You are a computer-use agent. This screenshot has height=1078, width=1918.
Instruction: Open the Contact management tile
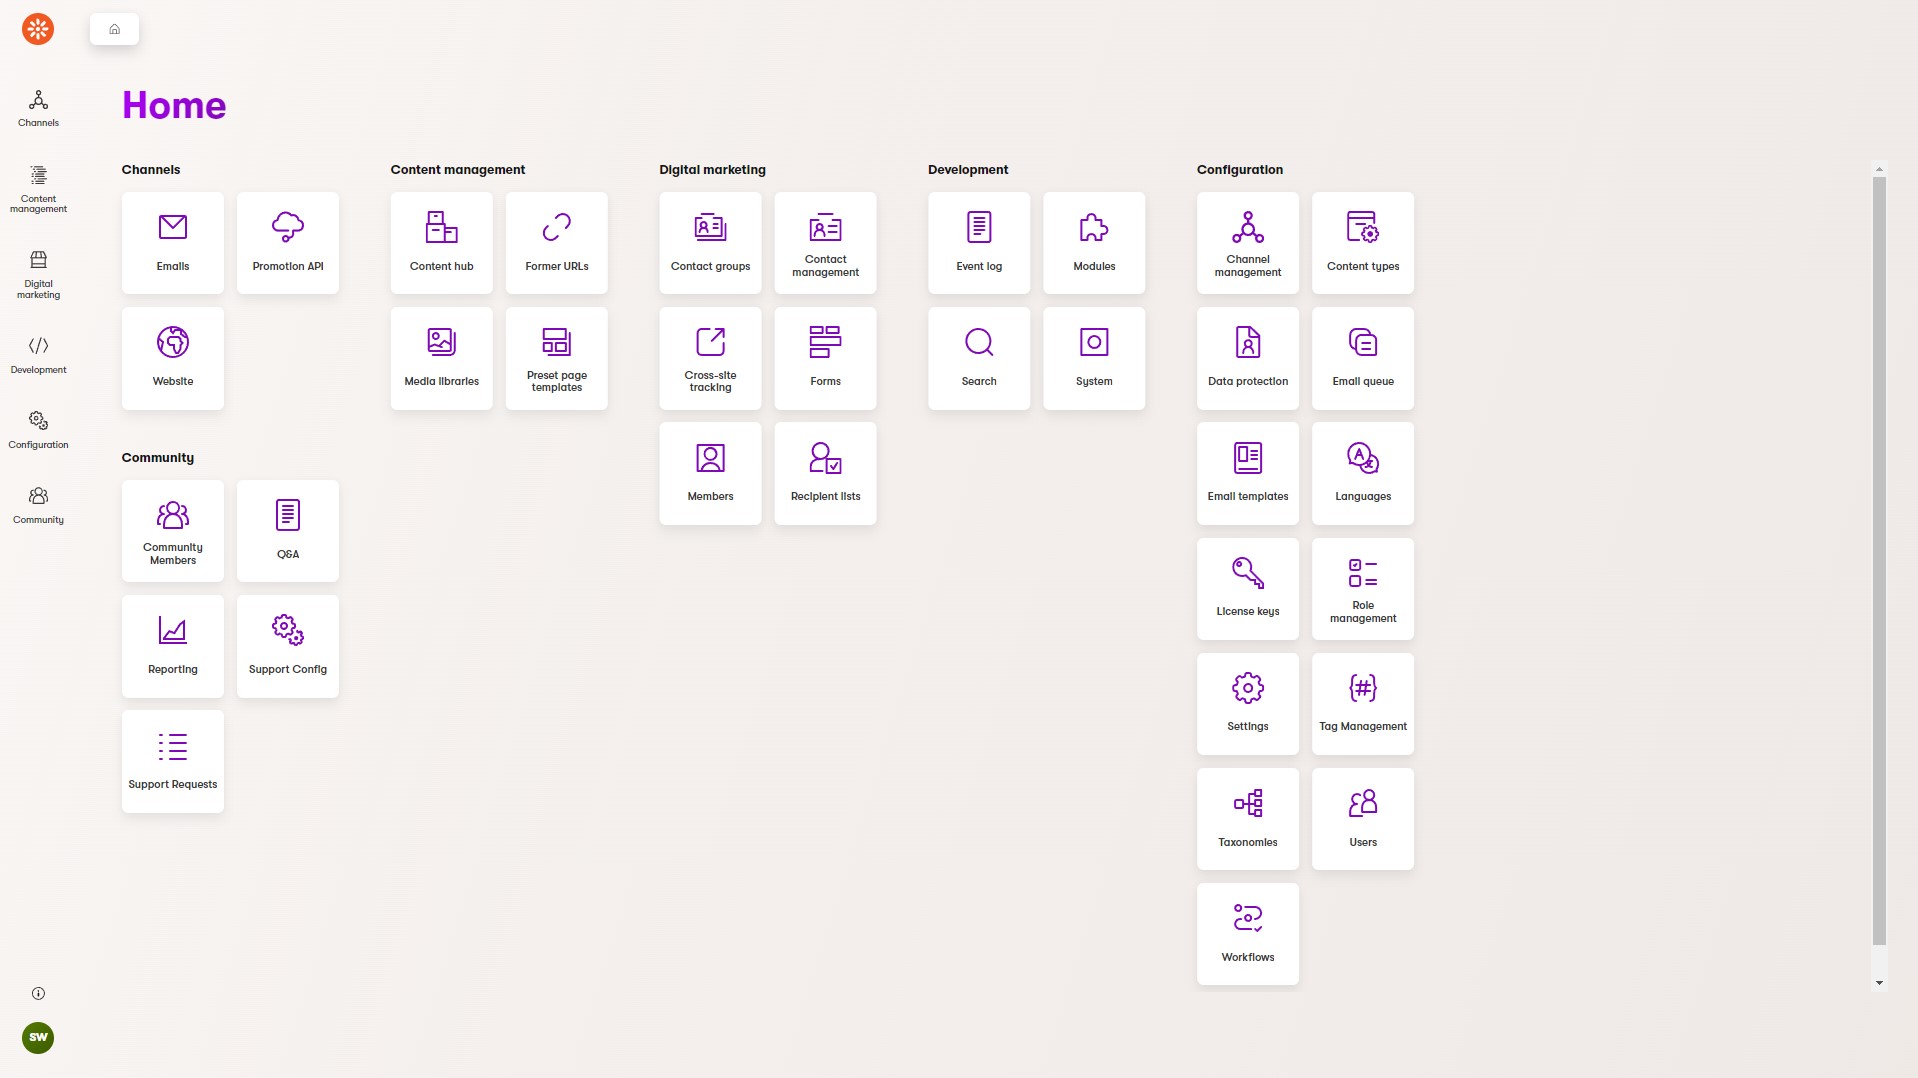(x=825, y=243)
